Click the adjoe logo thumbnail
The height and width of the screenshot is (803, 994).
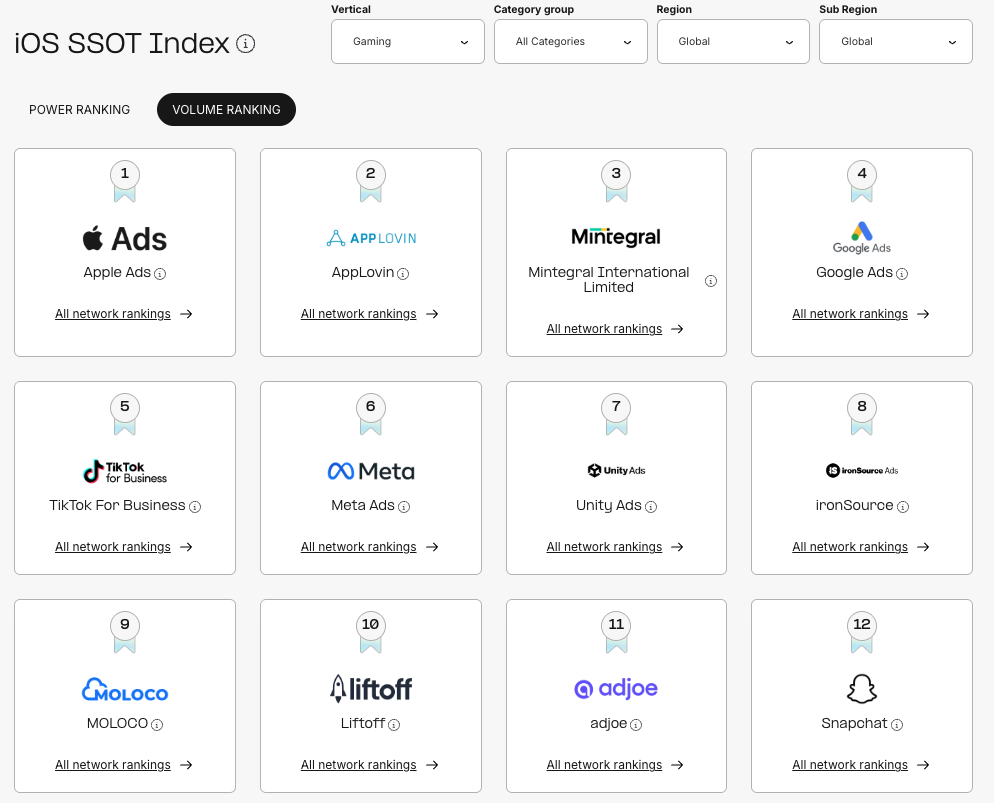pos(616,689)
